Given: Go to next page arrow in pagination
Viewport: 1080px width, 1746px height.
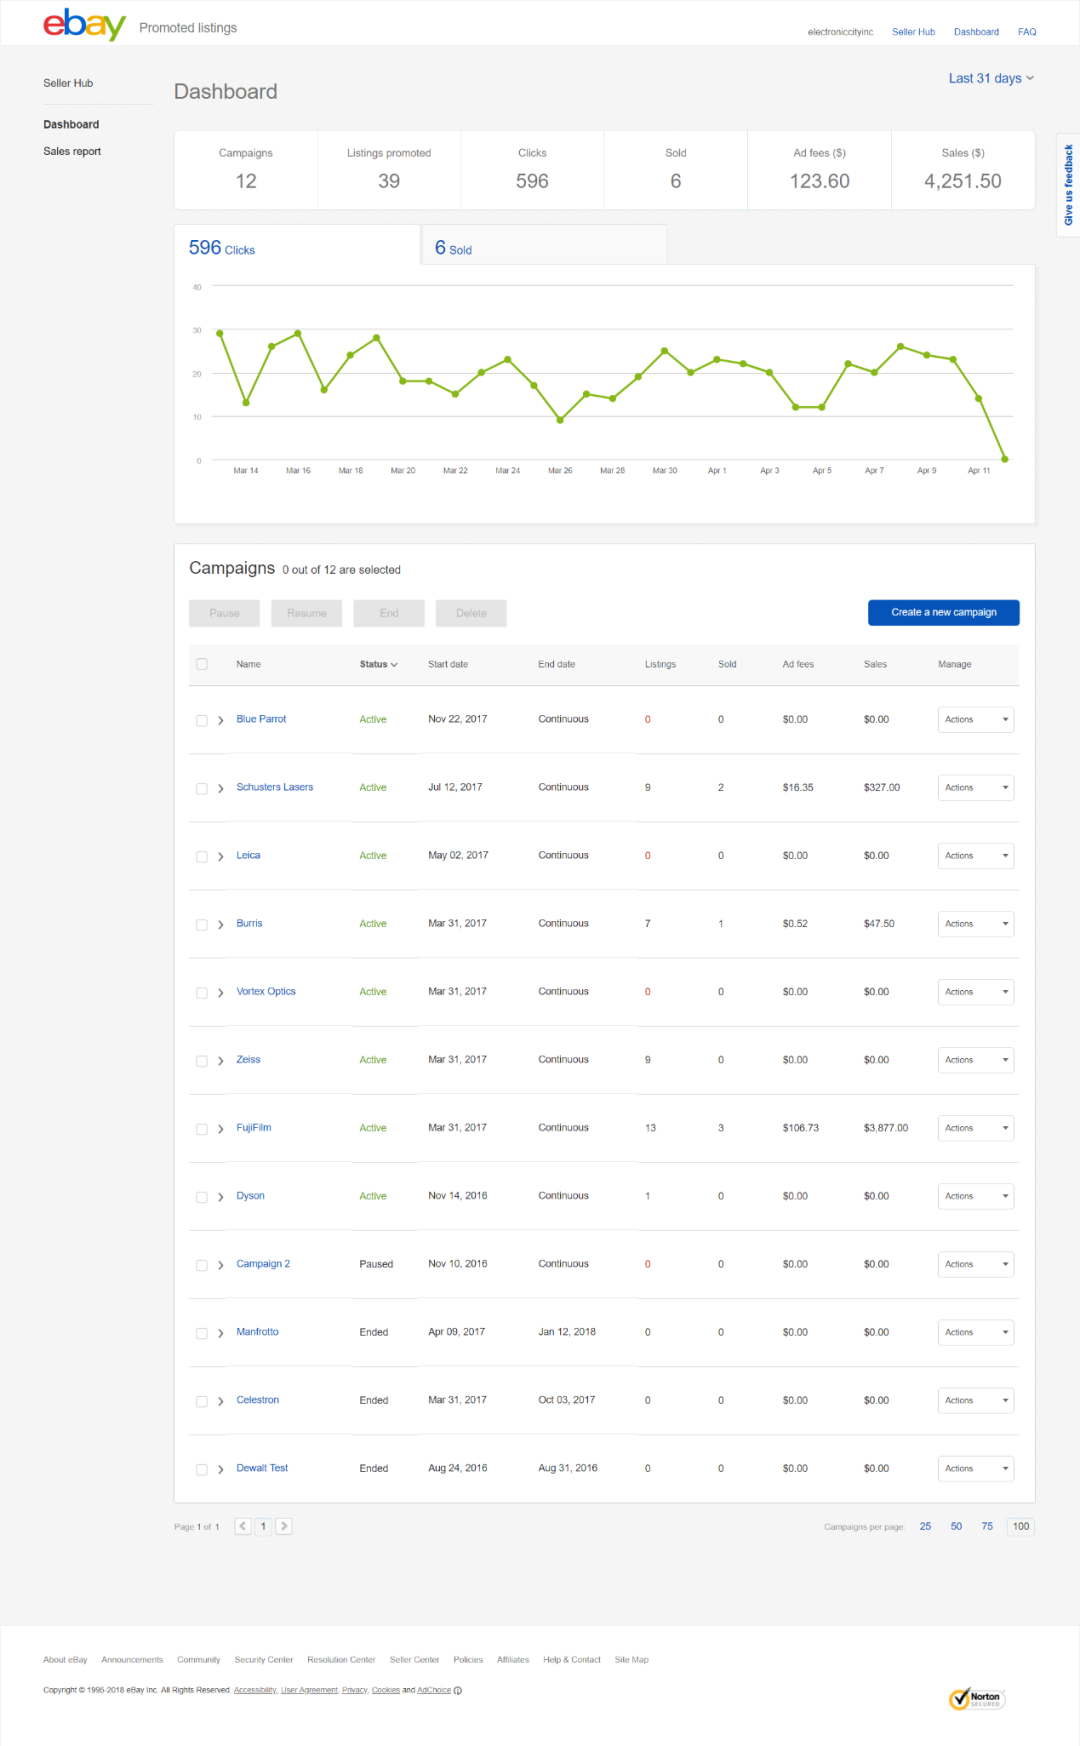Looking at the screenshot, I should pos(284,1526).
